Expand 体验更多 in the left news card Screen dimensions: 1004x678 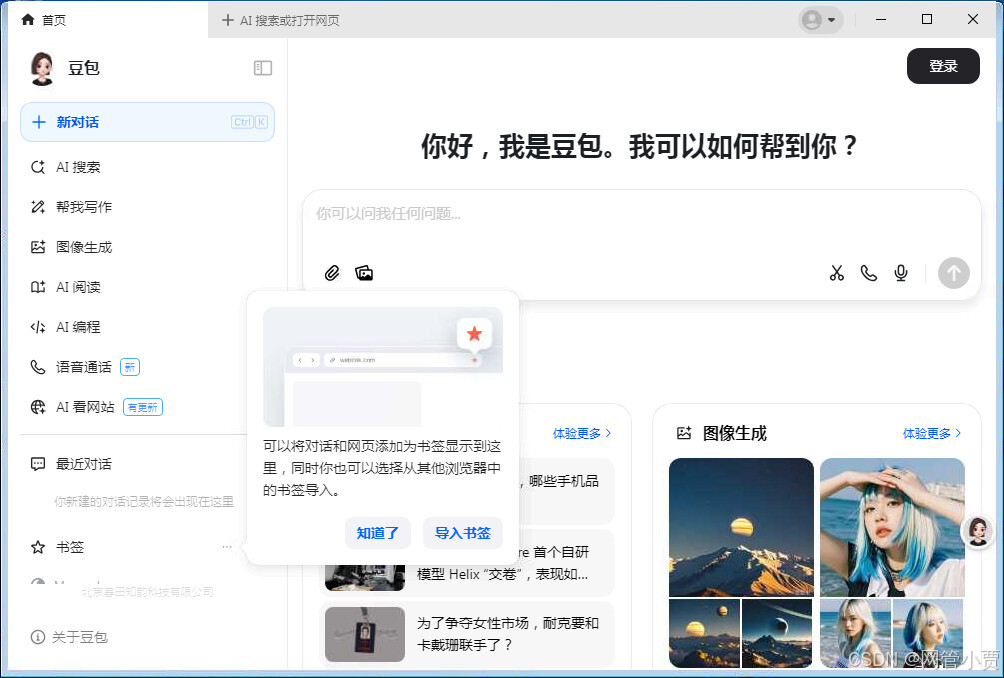(x=581, y=433)
